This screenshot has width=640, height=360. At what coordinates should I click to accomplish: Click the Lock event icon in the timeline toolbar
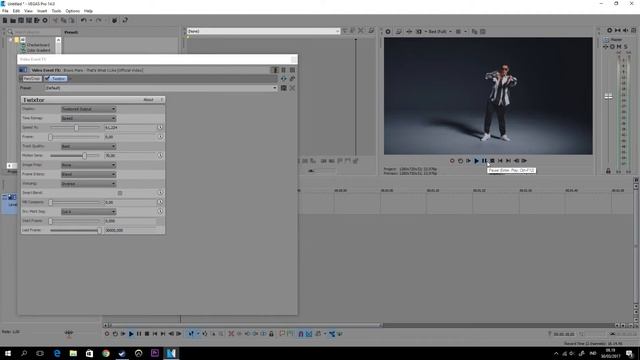(271, 334)
